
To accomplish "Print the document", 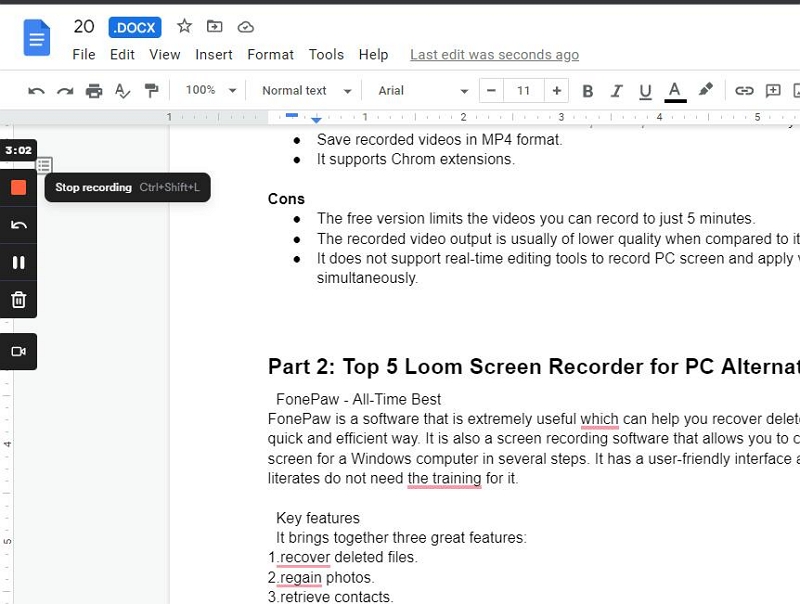I will pyautogui.click(x=94, y=91).
